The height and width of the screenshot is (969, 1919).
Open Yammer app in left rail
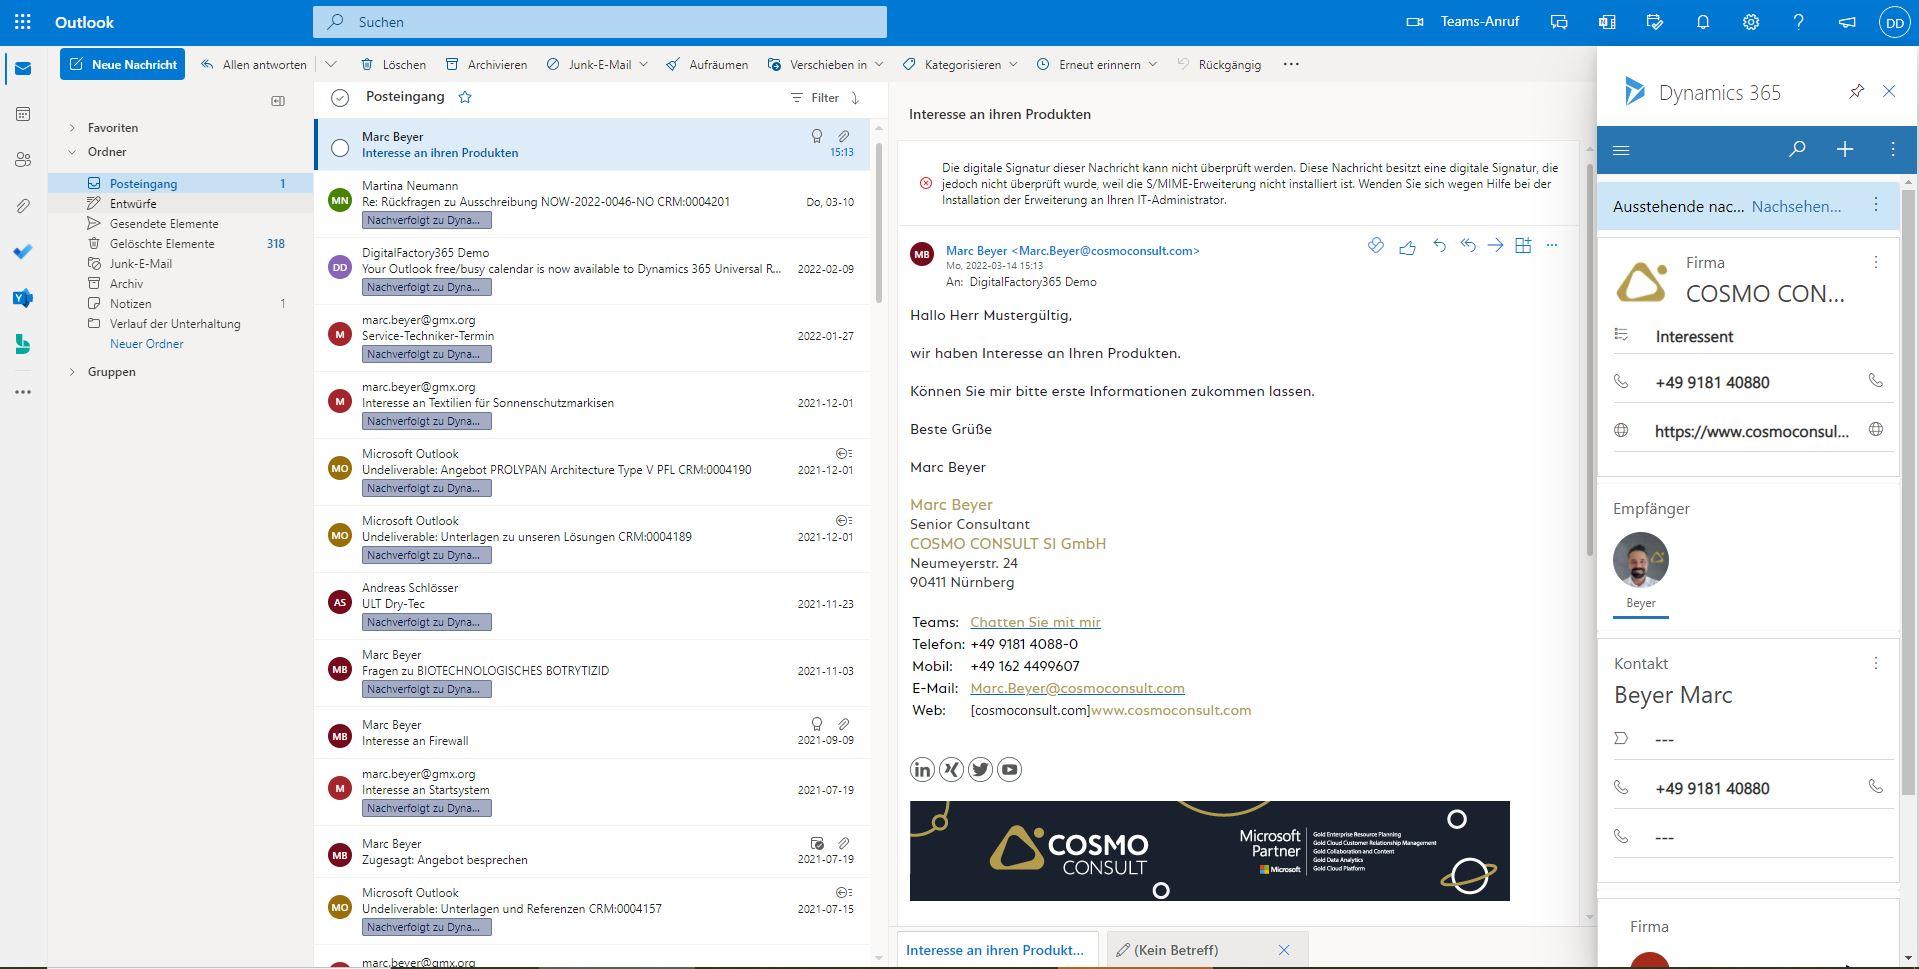(x=23, y=298)
